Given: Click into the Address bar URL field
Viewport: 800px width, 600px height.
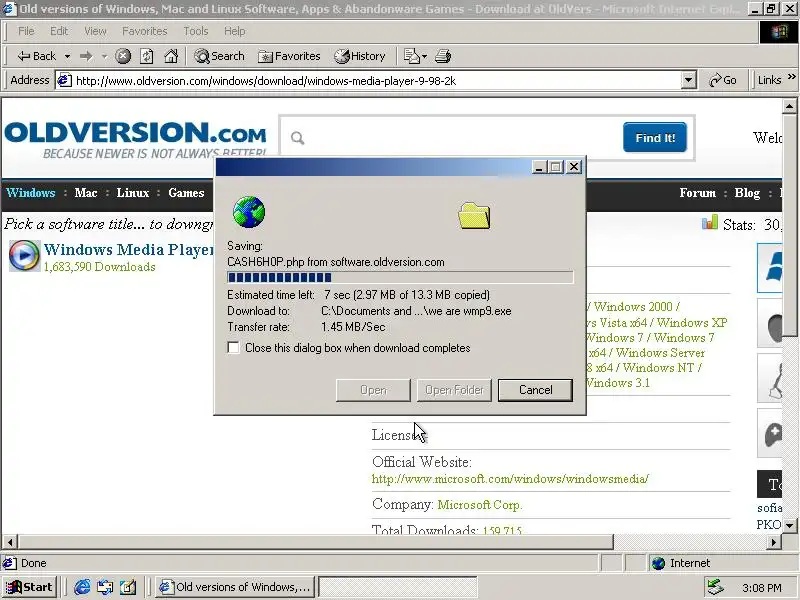Looking at the screenshot, I should (x=378, y=81).
